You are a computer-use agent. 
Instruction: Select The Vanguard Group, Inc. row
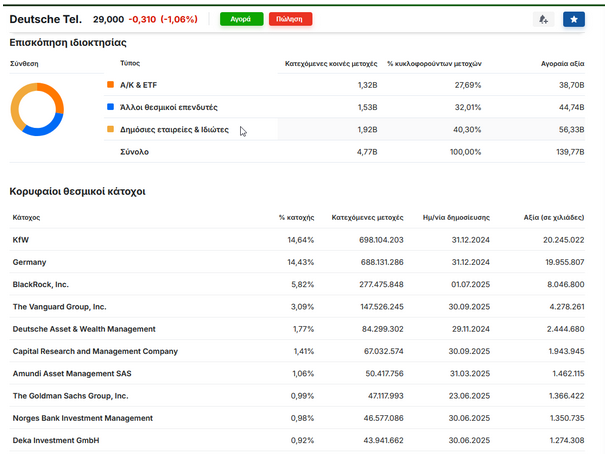click(59, 307)
